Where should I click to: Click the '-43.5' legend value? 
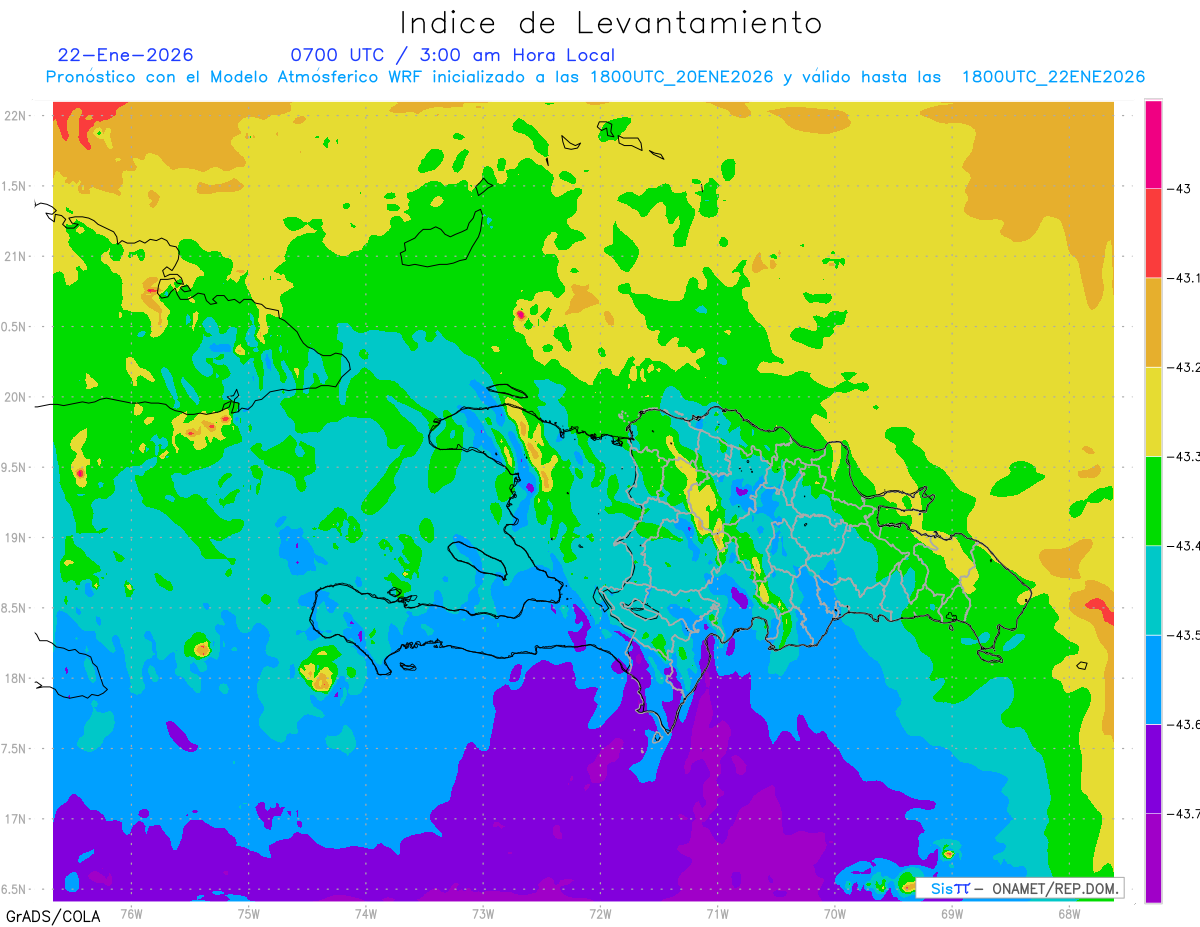[1183, 635]
